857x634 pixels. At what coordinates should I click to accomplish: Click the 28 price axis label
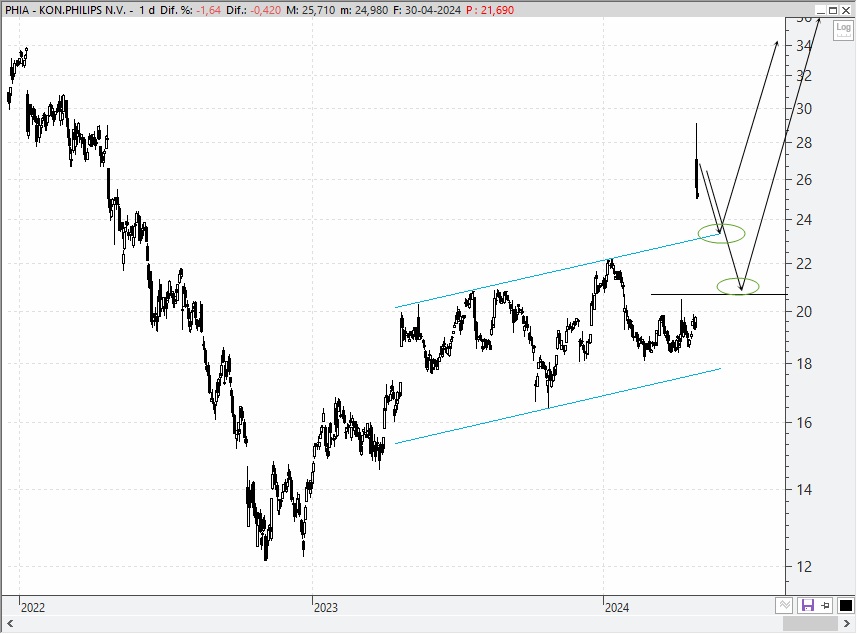pyautogui.click(x=804, y=143)
